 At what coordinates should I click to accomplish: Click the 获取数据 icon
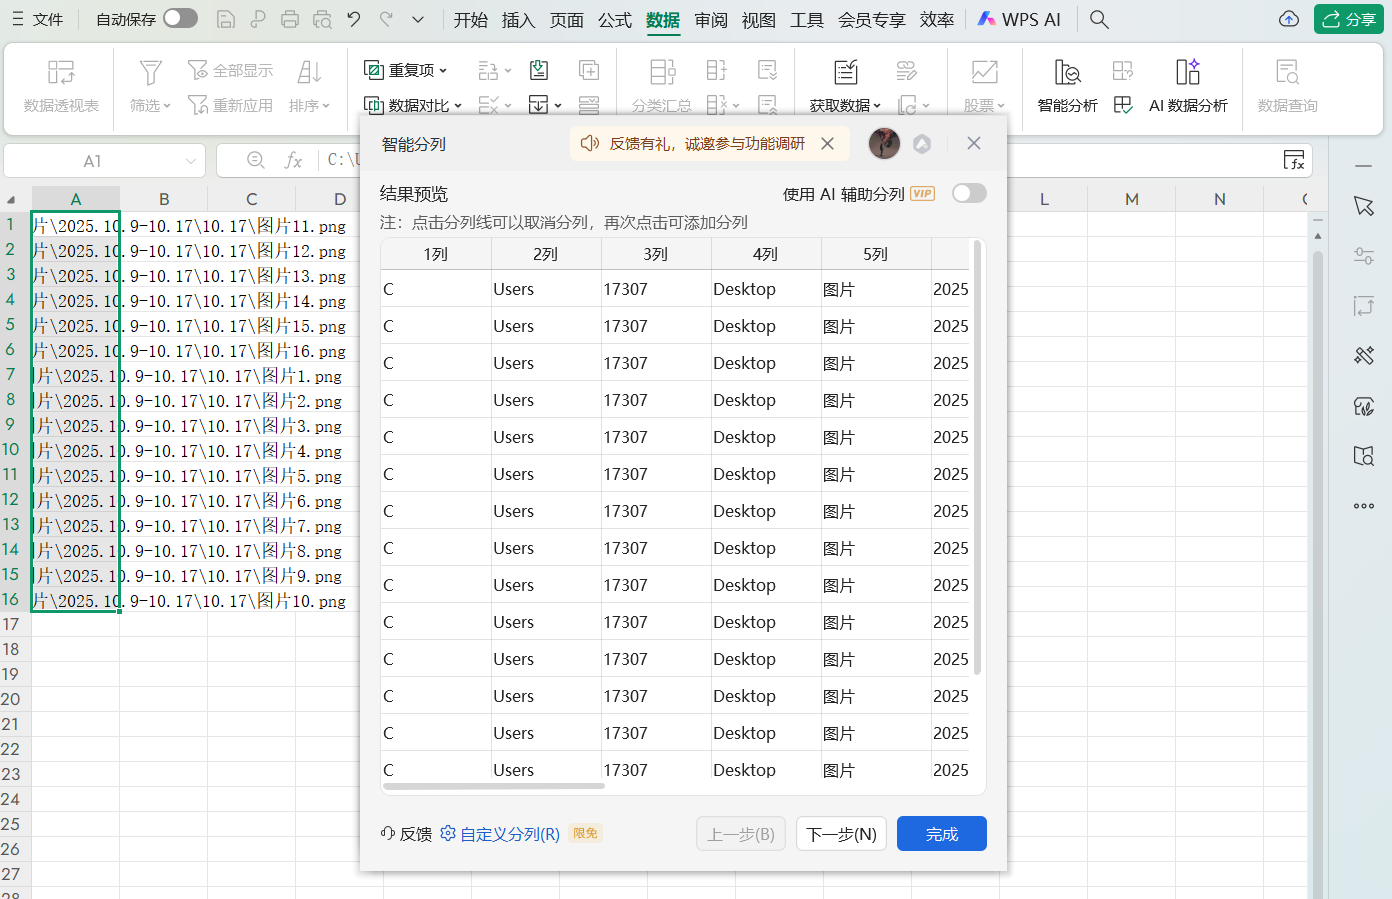(845, 70)
